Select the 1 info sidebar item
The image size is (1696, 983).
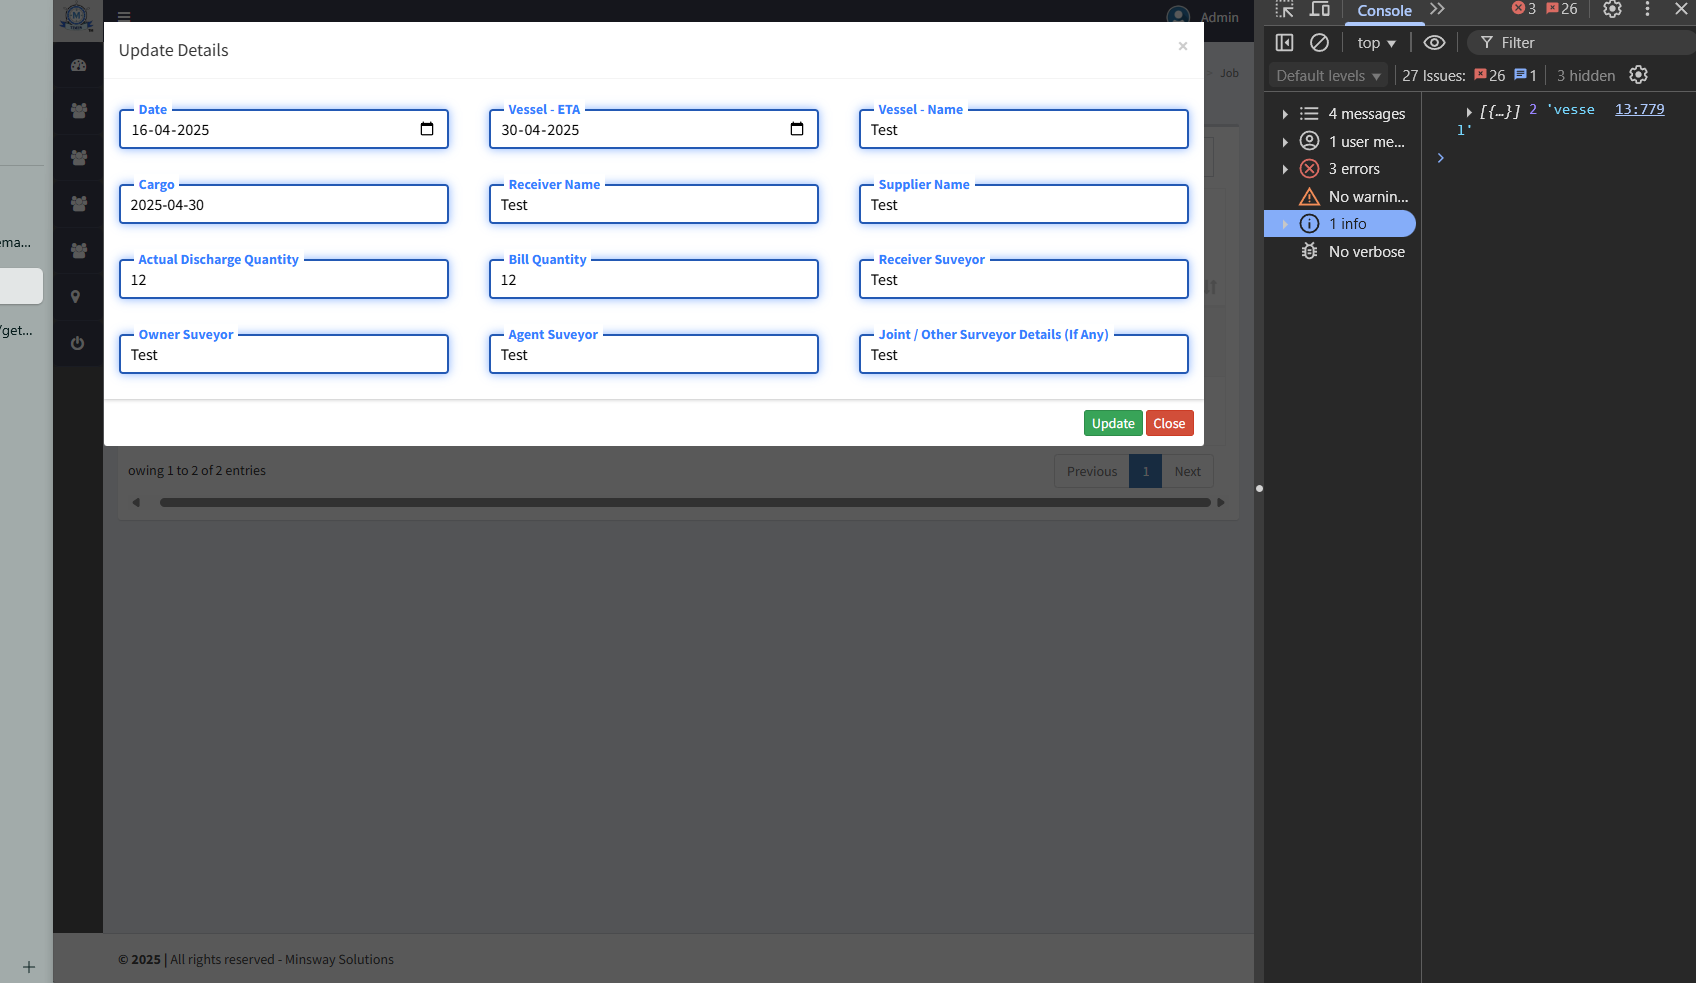(1346, 224)
